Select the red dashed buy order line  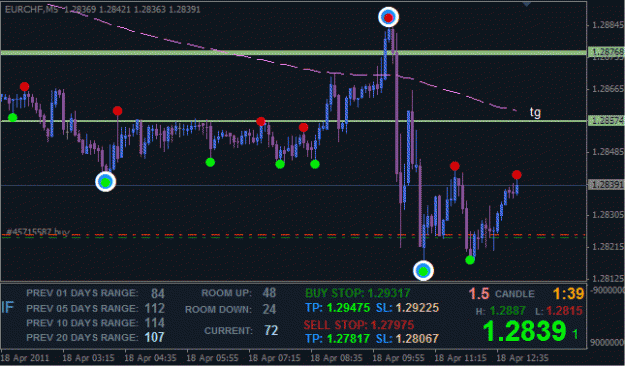coord(294,234)
